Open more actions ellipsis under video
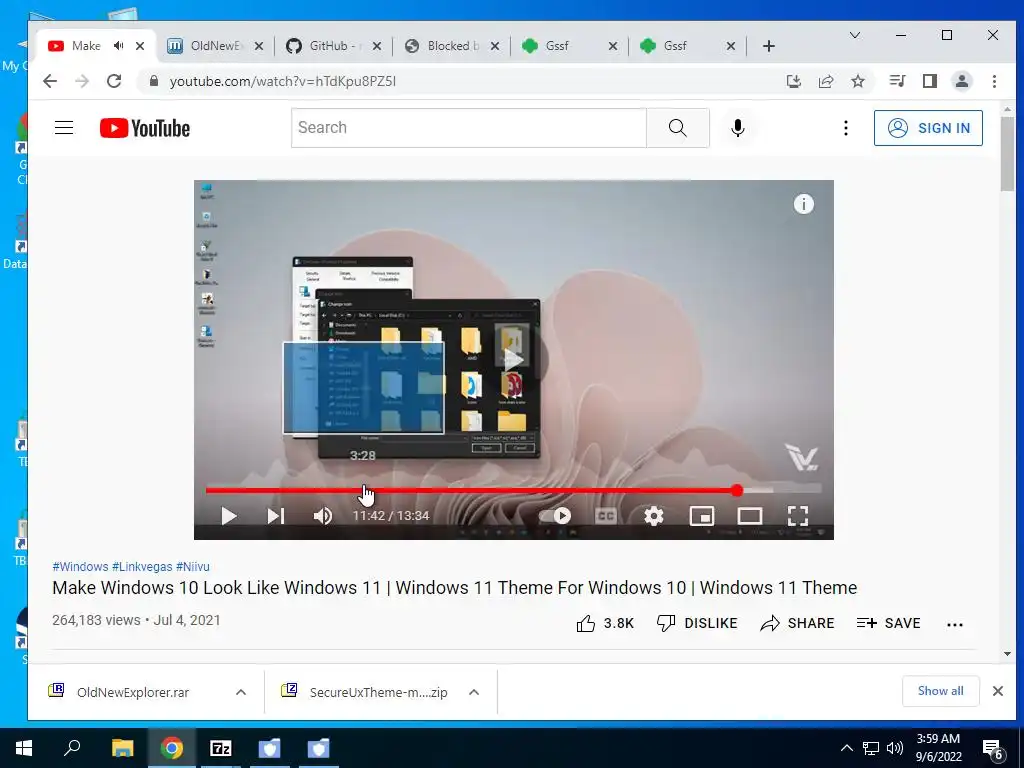Image resolution: width=1024 pixels, height=768 pixels. point(955,624)
